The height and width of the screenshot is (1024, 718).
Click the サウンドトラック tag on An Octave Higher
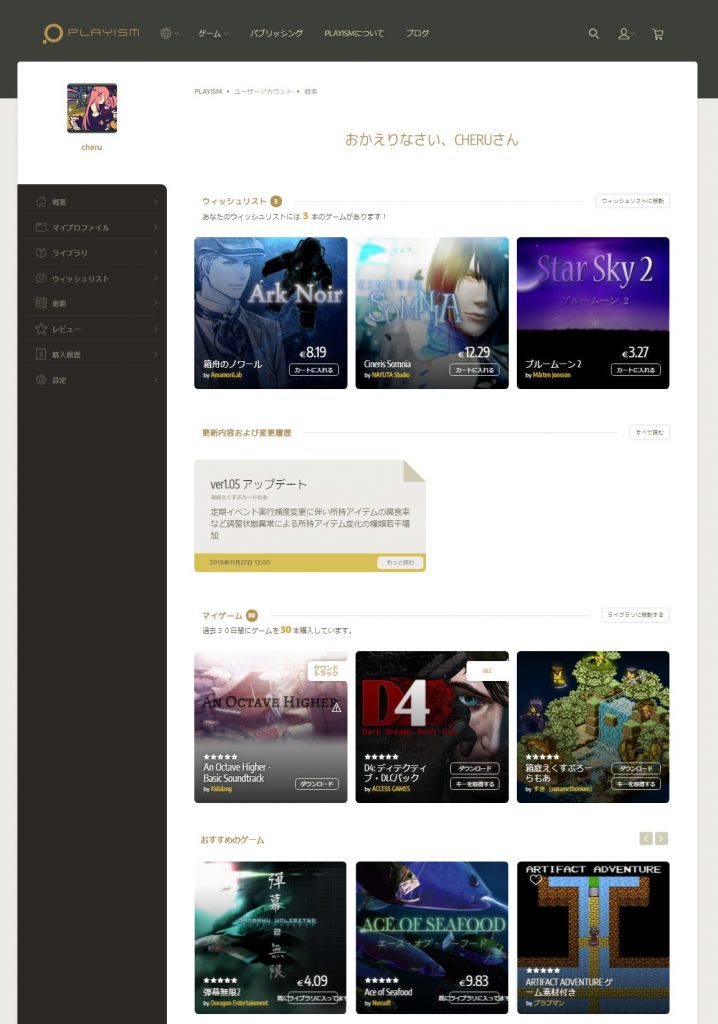coord(327,671)
